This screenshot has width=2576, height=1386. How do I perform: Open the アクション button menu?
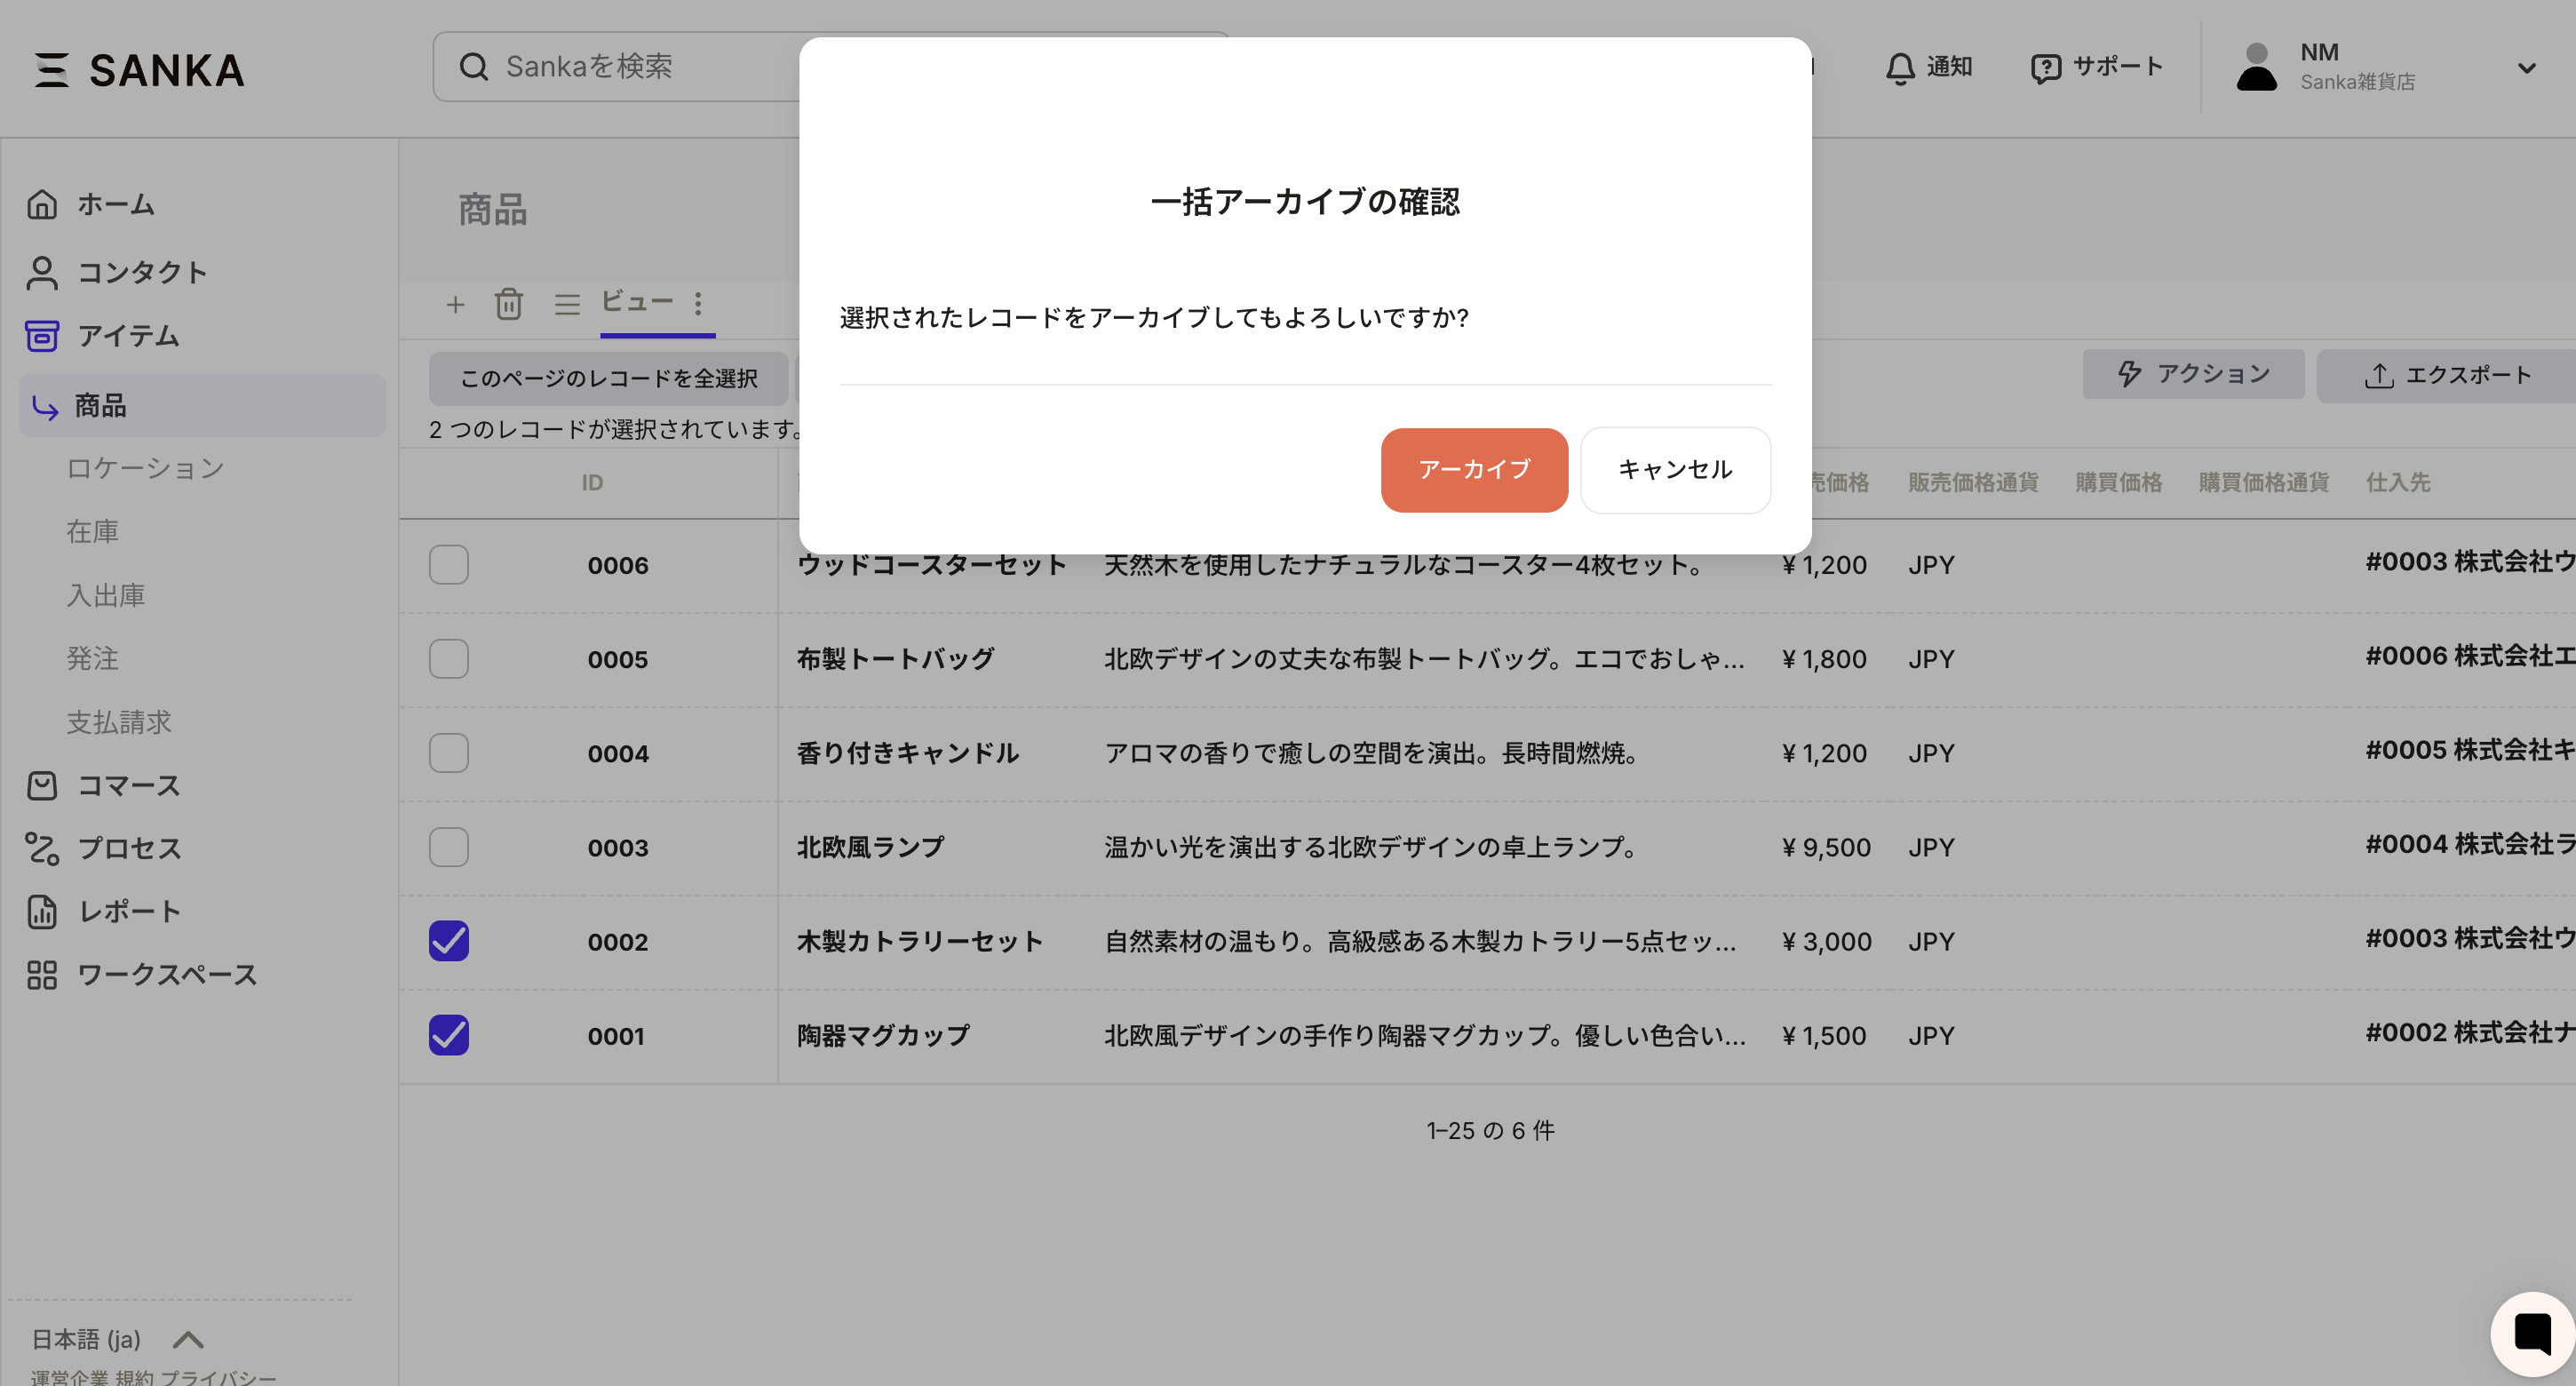tap(2192, 374)
